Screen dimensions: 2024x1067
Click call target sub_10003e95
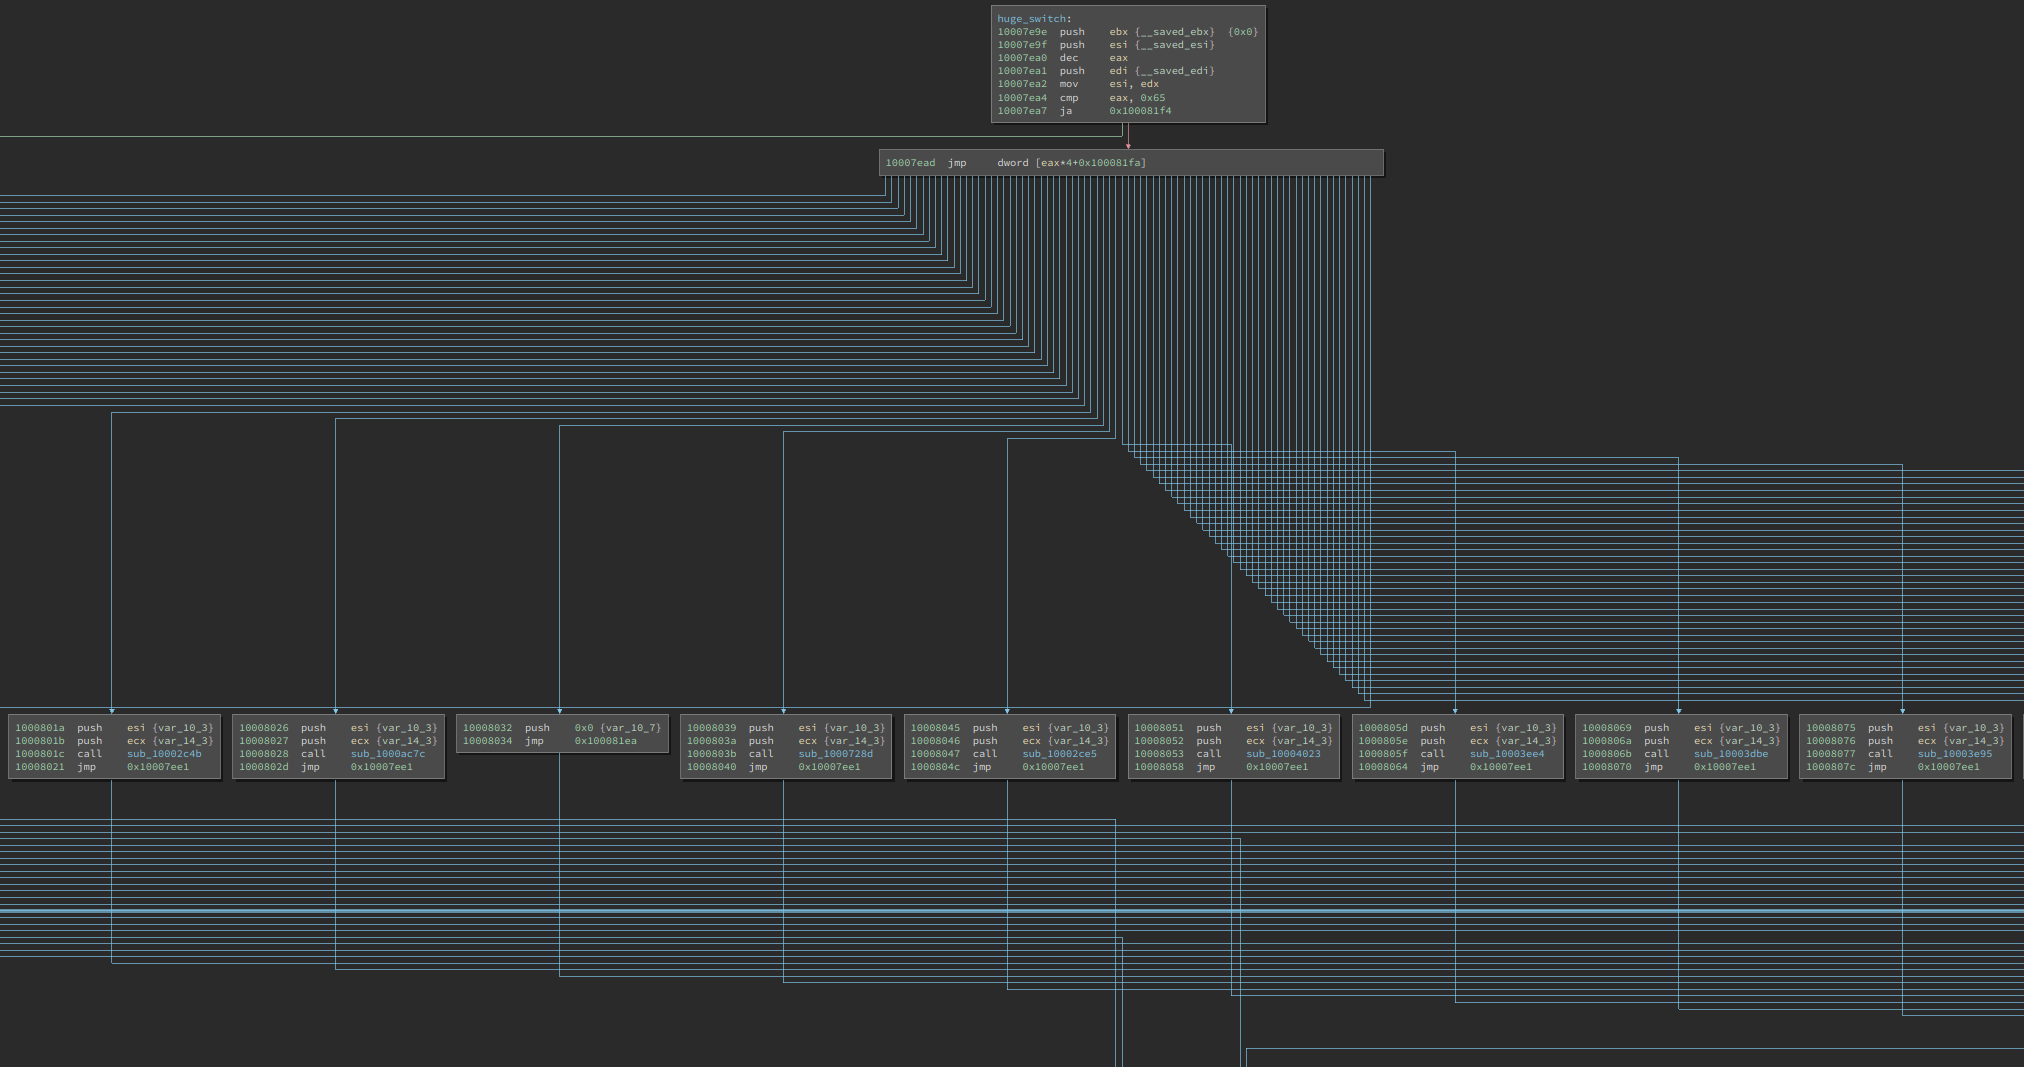[x=1955, y=754]
